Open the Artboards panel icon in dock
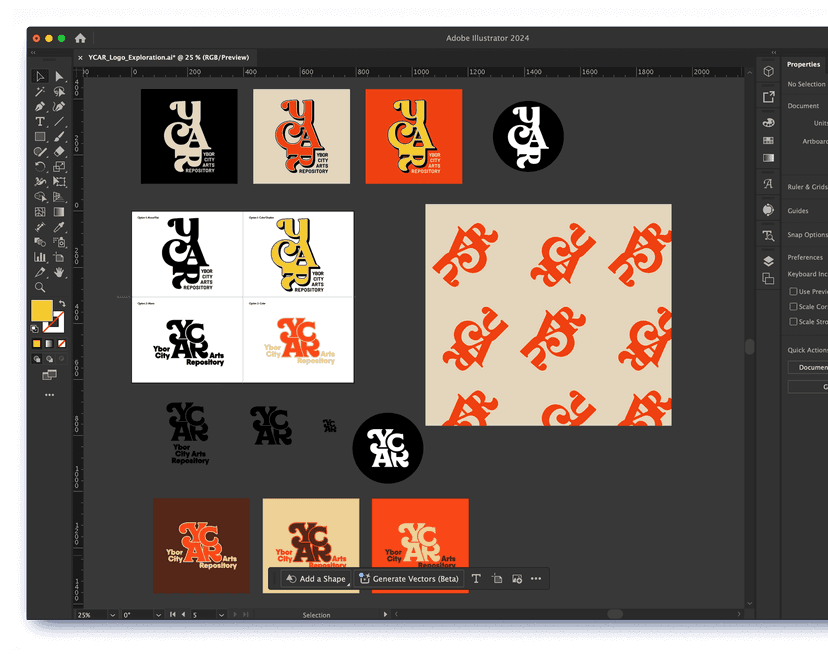 click(768, 279)
